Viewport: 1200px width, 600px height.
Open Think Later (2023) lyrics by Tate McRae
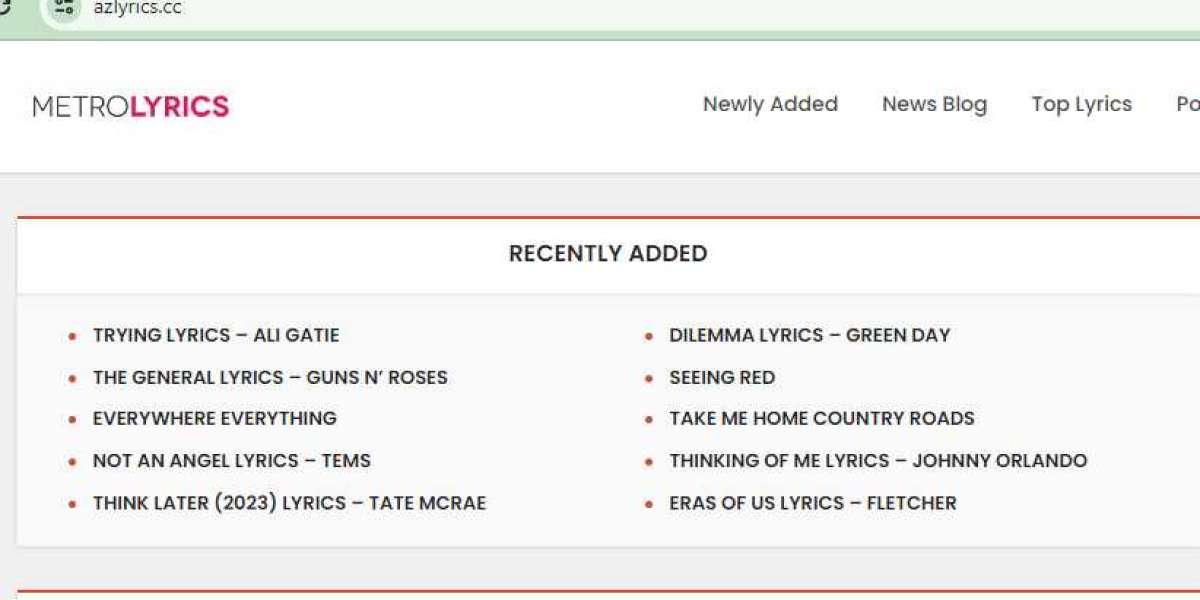[289, 502]
